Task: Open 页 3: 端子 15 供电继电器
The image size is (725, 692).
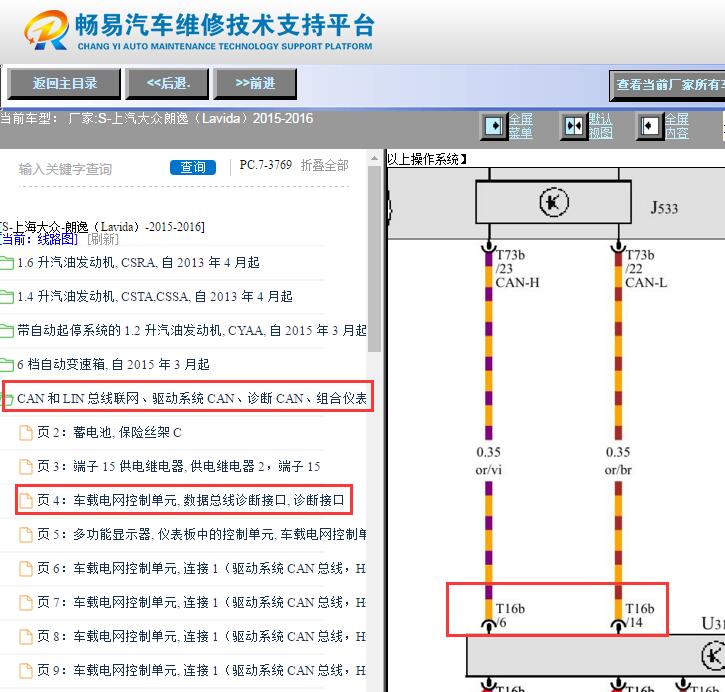Action: point(178,466)
